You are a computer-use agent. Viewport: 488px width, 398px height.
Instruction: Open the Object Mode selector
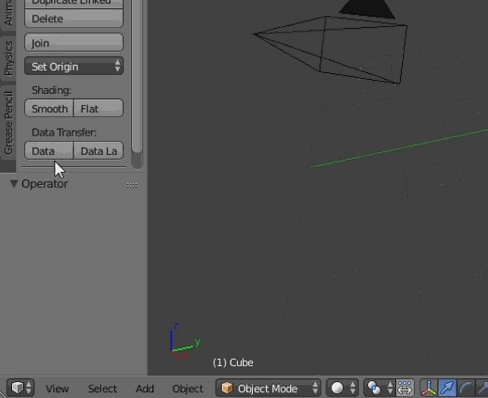tap(268, 388)
